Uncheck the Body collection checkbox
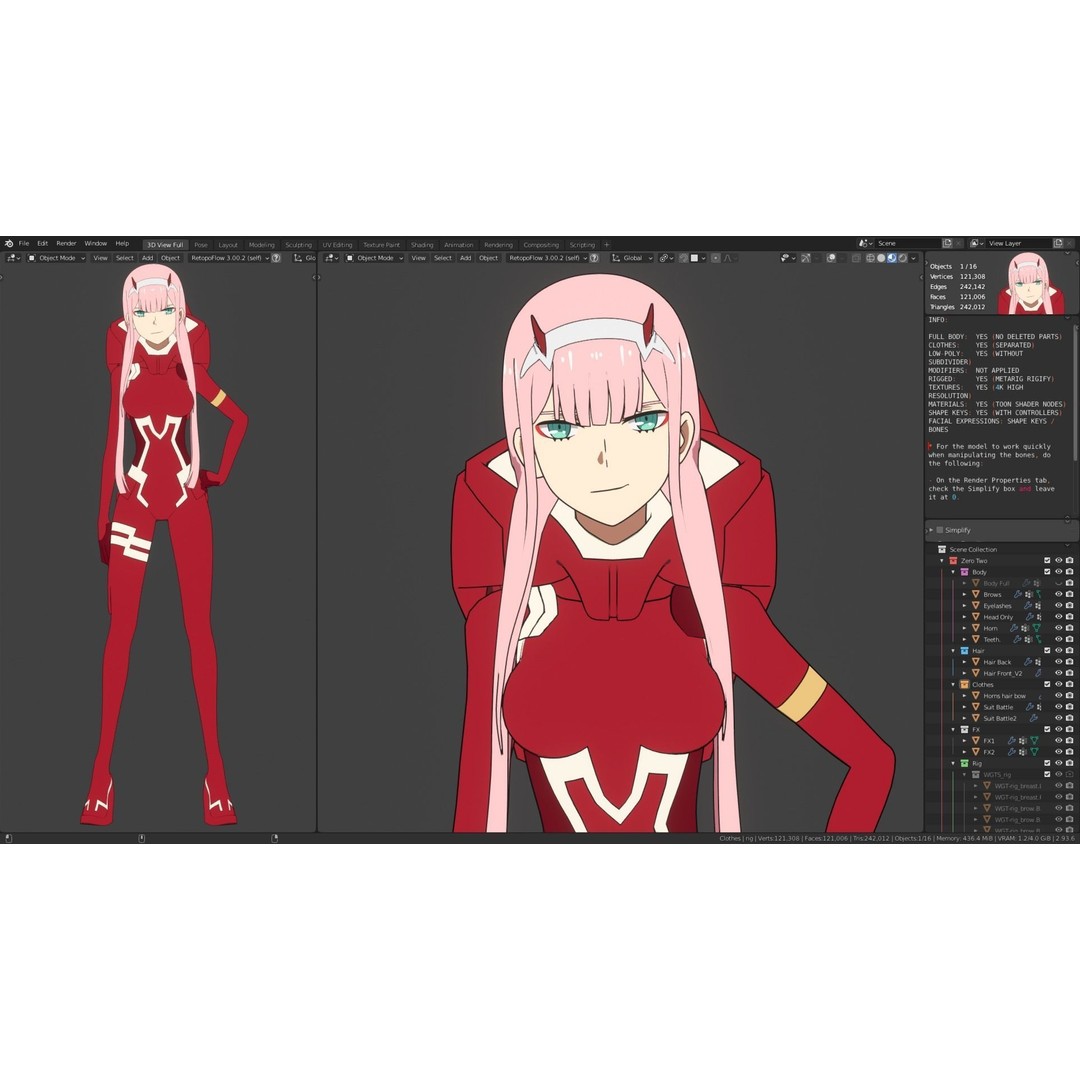 click(x=1047, y=572)
